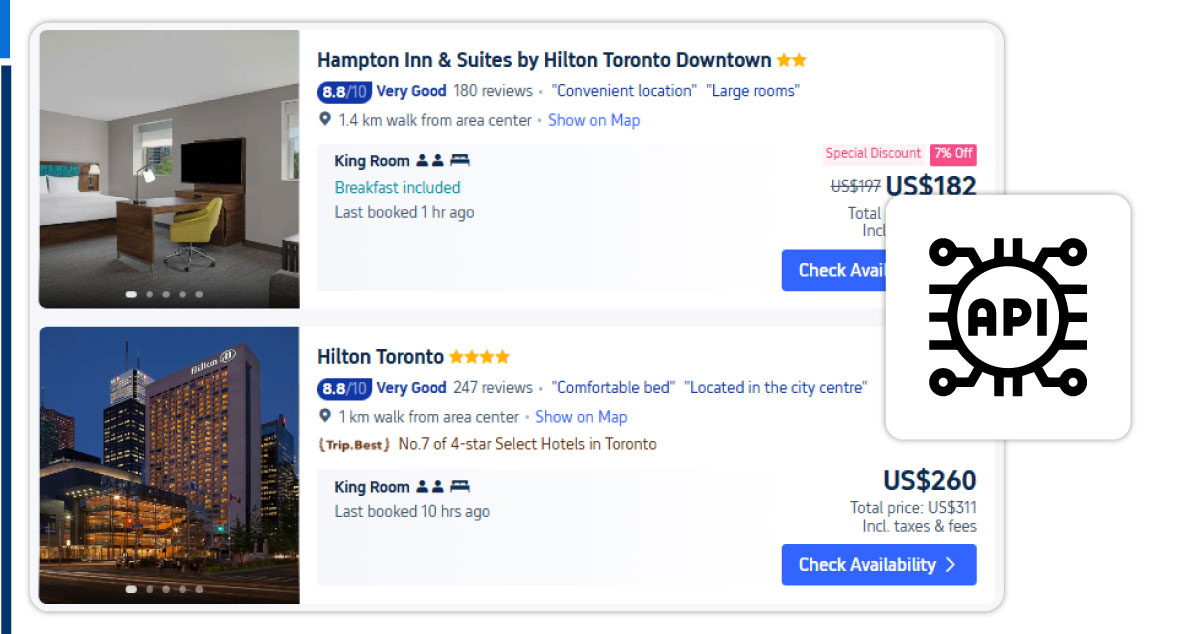Select the Hampton Inn room photo thumbnail
The height and width of the screenshot is (634, 1202).
(169, 168)
